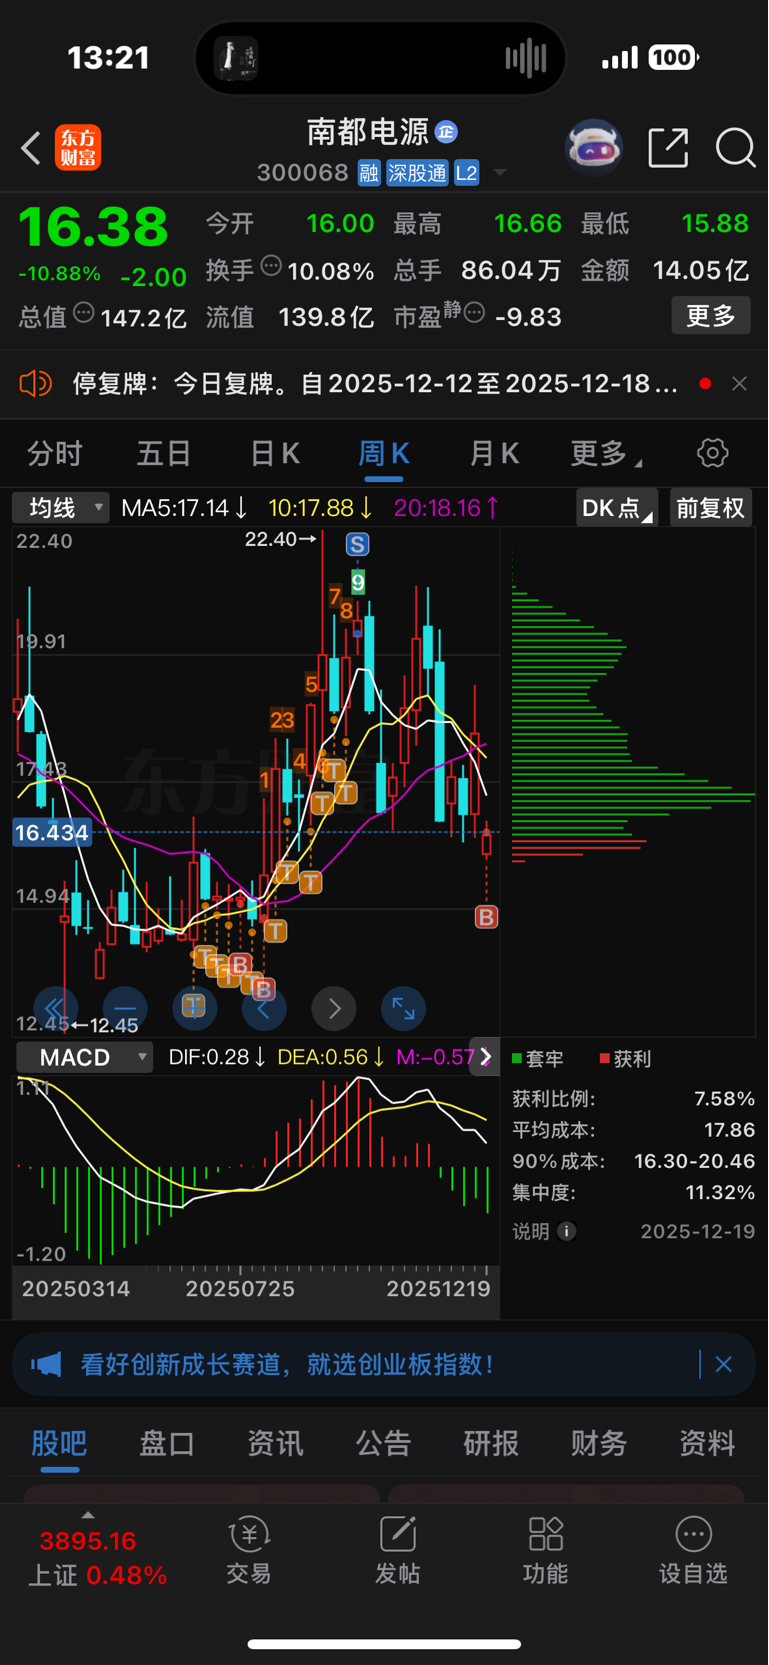Open the 停复牌 announcement text
The height and width of the screenshot is (1665, 769).
pos(375,384)
